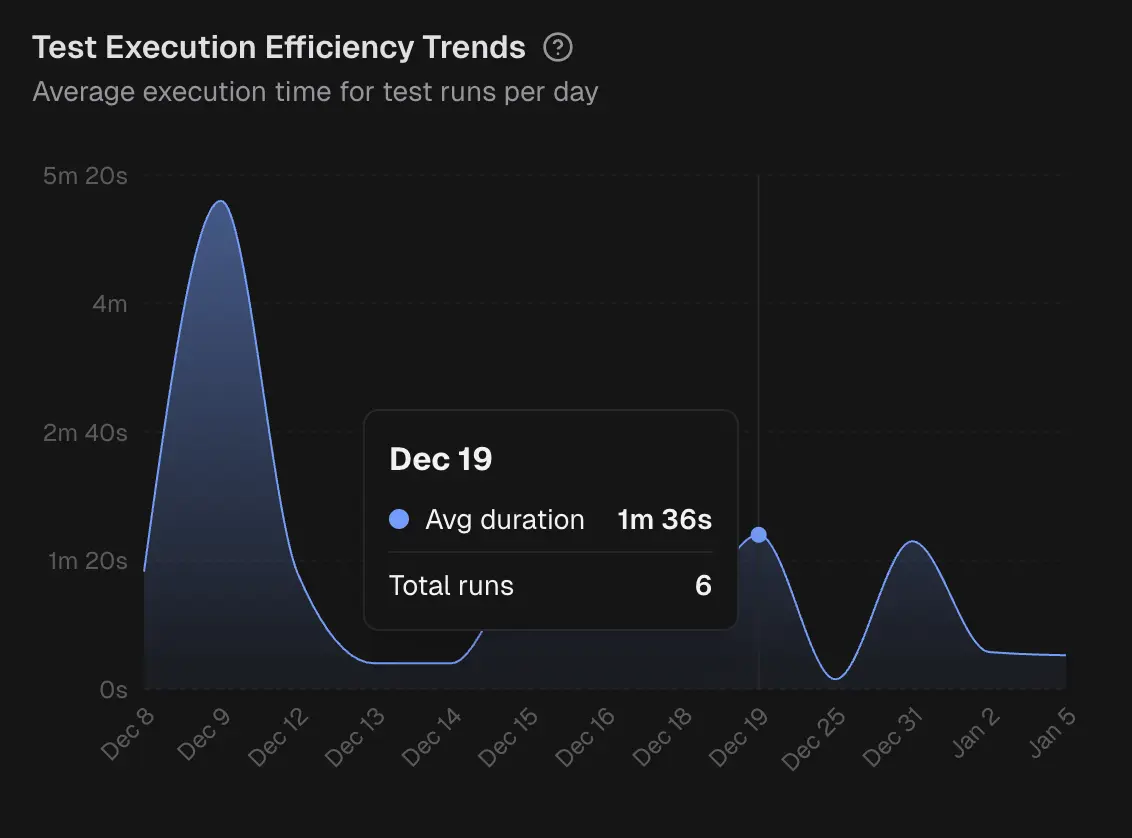Click the Dec 13 axis label
Screen dimensions: 1132x838
pyautogui.click(x=356, y=735)
